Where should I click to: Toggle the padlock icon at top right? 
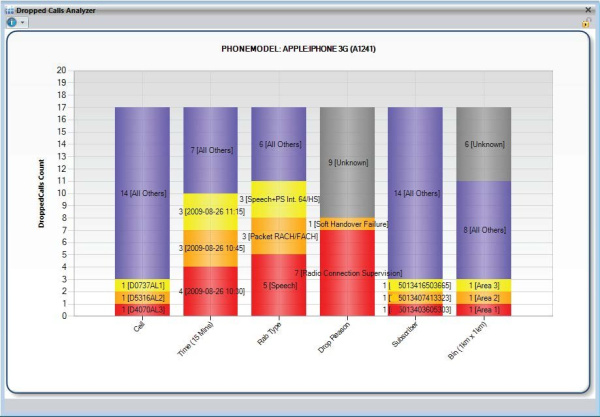tap(587, 22)
